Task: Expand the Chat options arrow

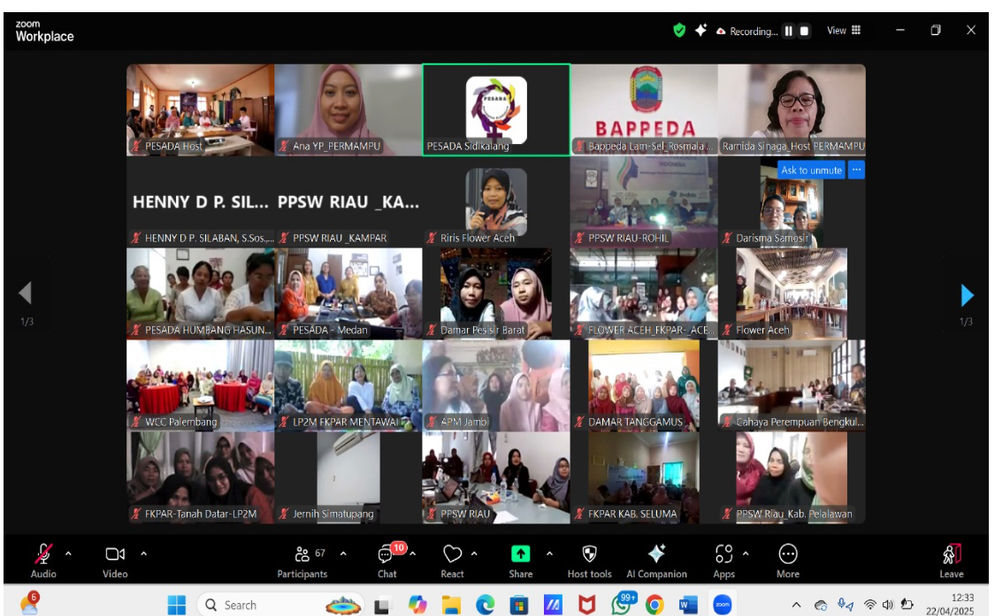Action: click(413, 554)
